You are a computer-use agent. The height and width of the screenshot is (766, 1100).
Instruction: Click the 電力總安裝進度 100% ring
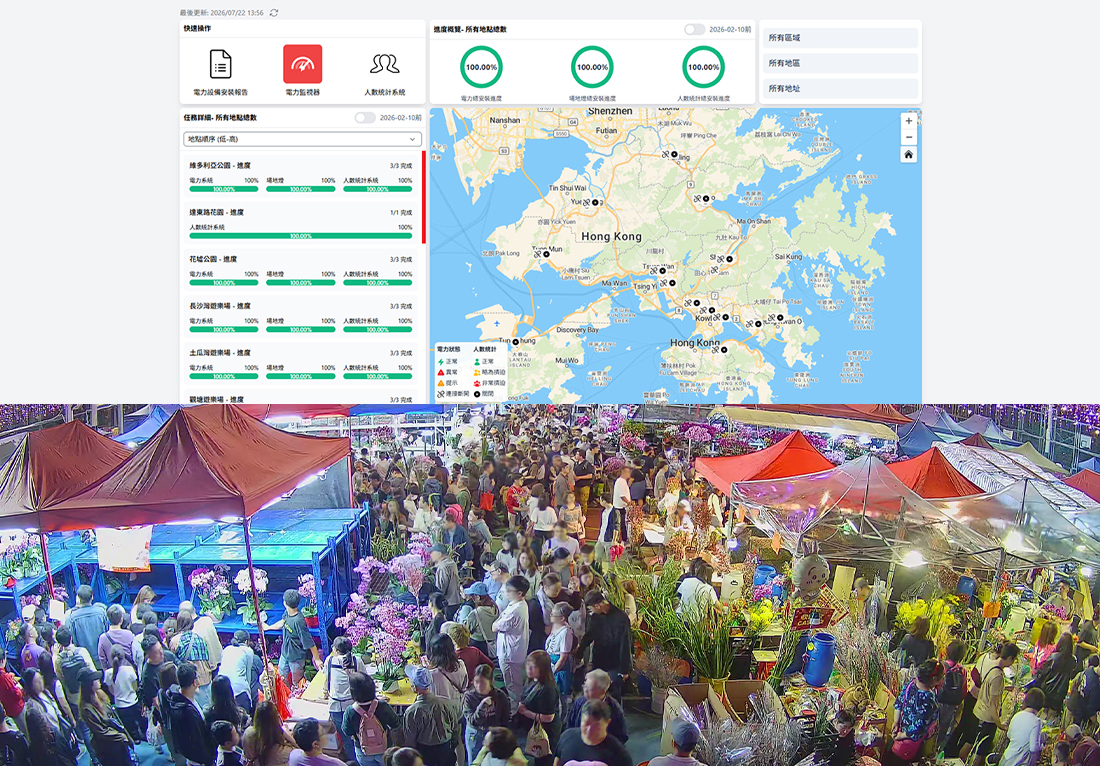[481, 67]
